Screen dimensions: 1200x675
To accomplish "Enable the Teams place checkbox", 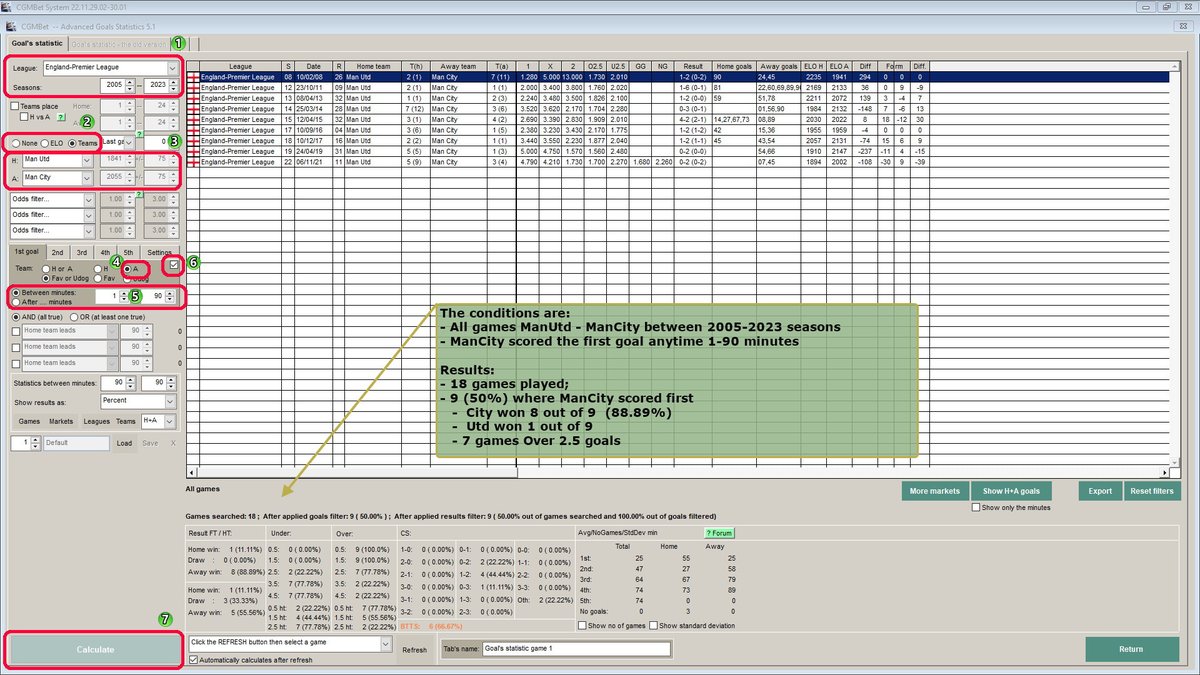I will [14, 105].
